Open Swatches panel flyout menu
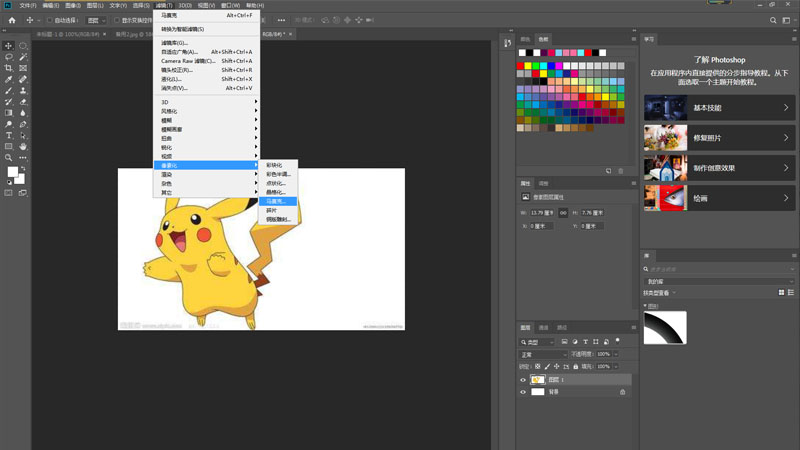Viewport: 800px width, 450px height. coord(634,39)
